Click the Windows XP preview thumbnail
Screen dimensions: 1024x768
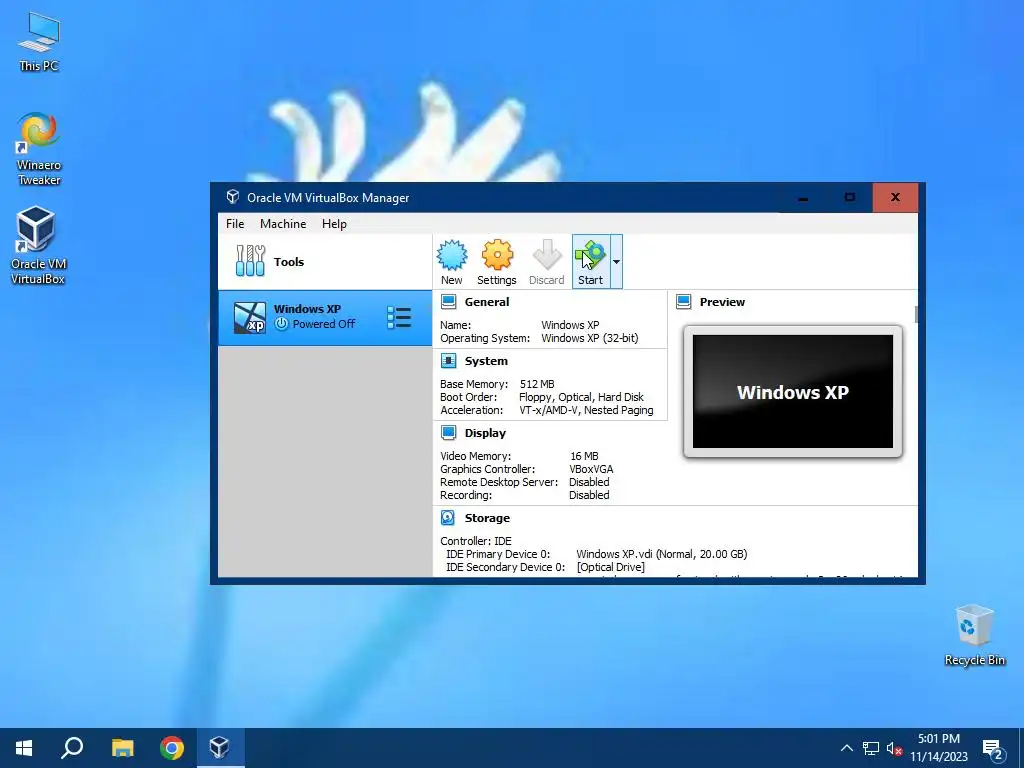tap(793, 392)
